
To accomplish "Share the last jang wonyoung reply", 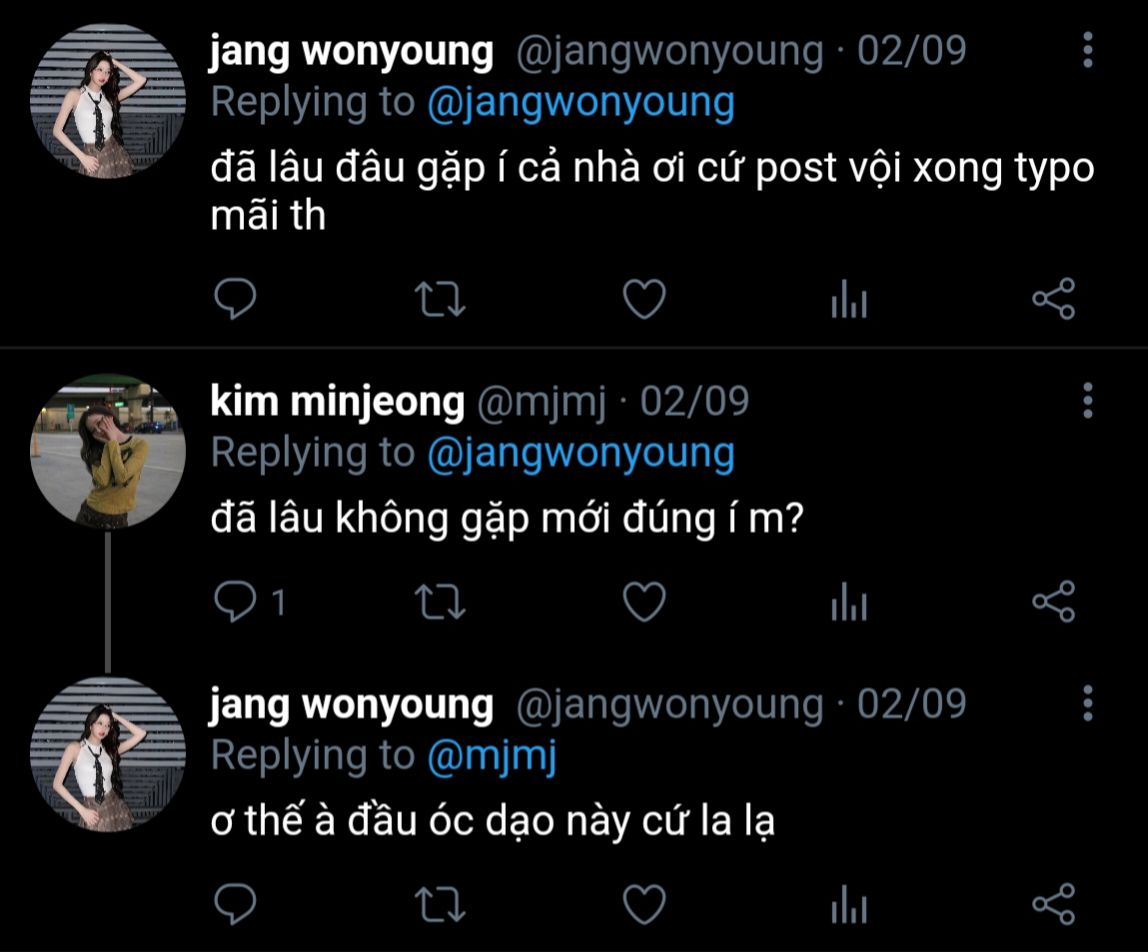I will 1054,904.
